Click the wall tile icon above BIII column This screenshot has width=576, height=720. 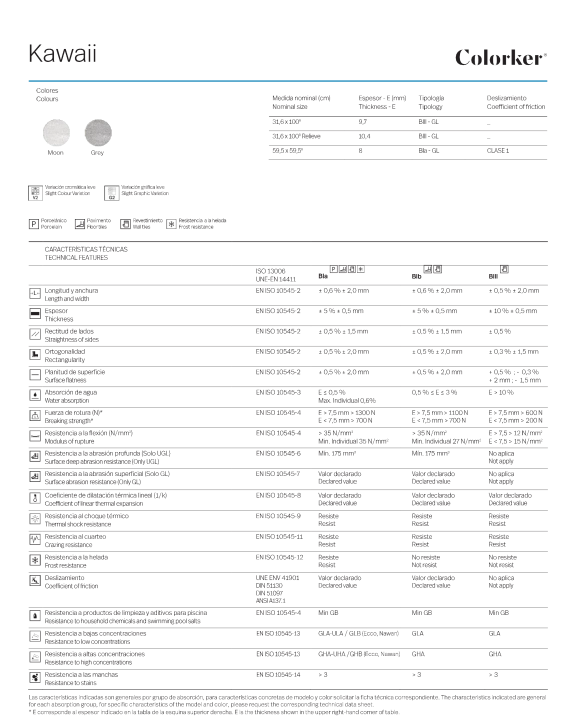(504, 269)
